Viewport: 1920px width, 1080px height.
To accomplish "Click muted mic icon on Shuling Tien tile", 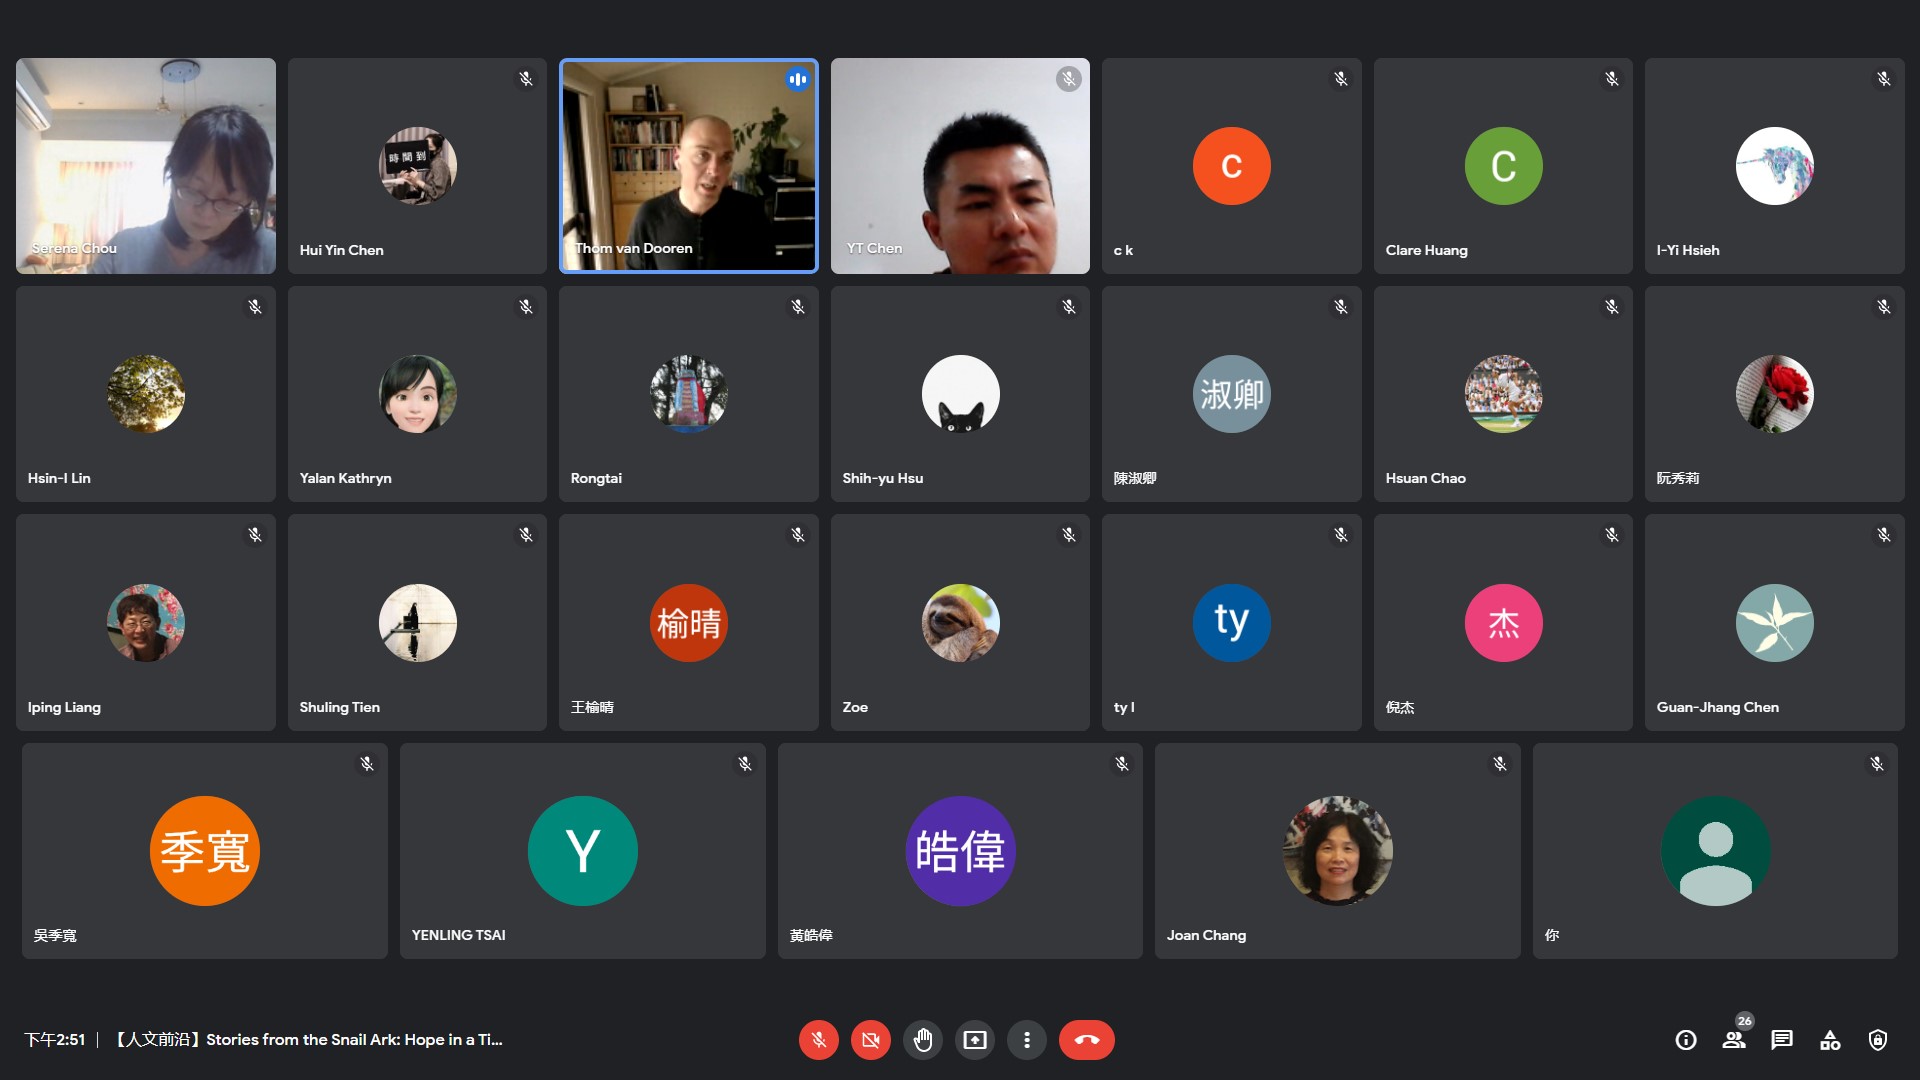I will (x=526, y=535).
